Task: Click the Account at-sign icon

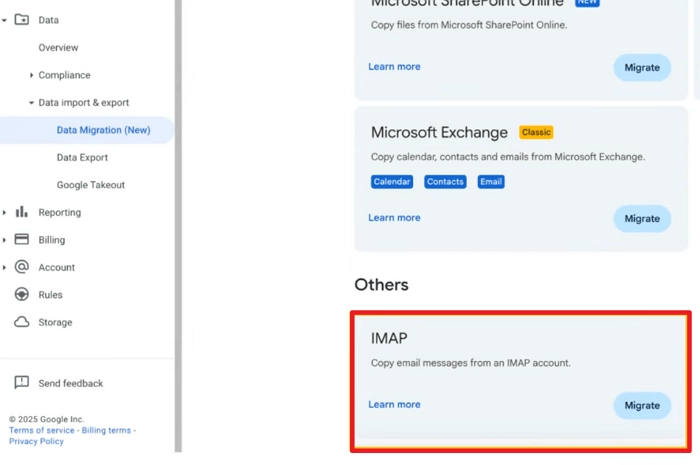Action: (x=21, y=267)
